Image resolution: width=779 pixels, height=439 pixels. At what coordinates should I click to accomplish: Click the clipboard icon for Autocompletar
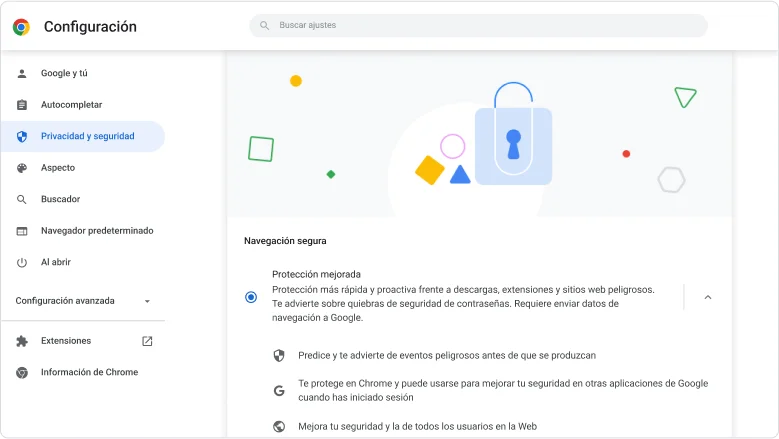[x=22, y=105]
